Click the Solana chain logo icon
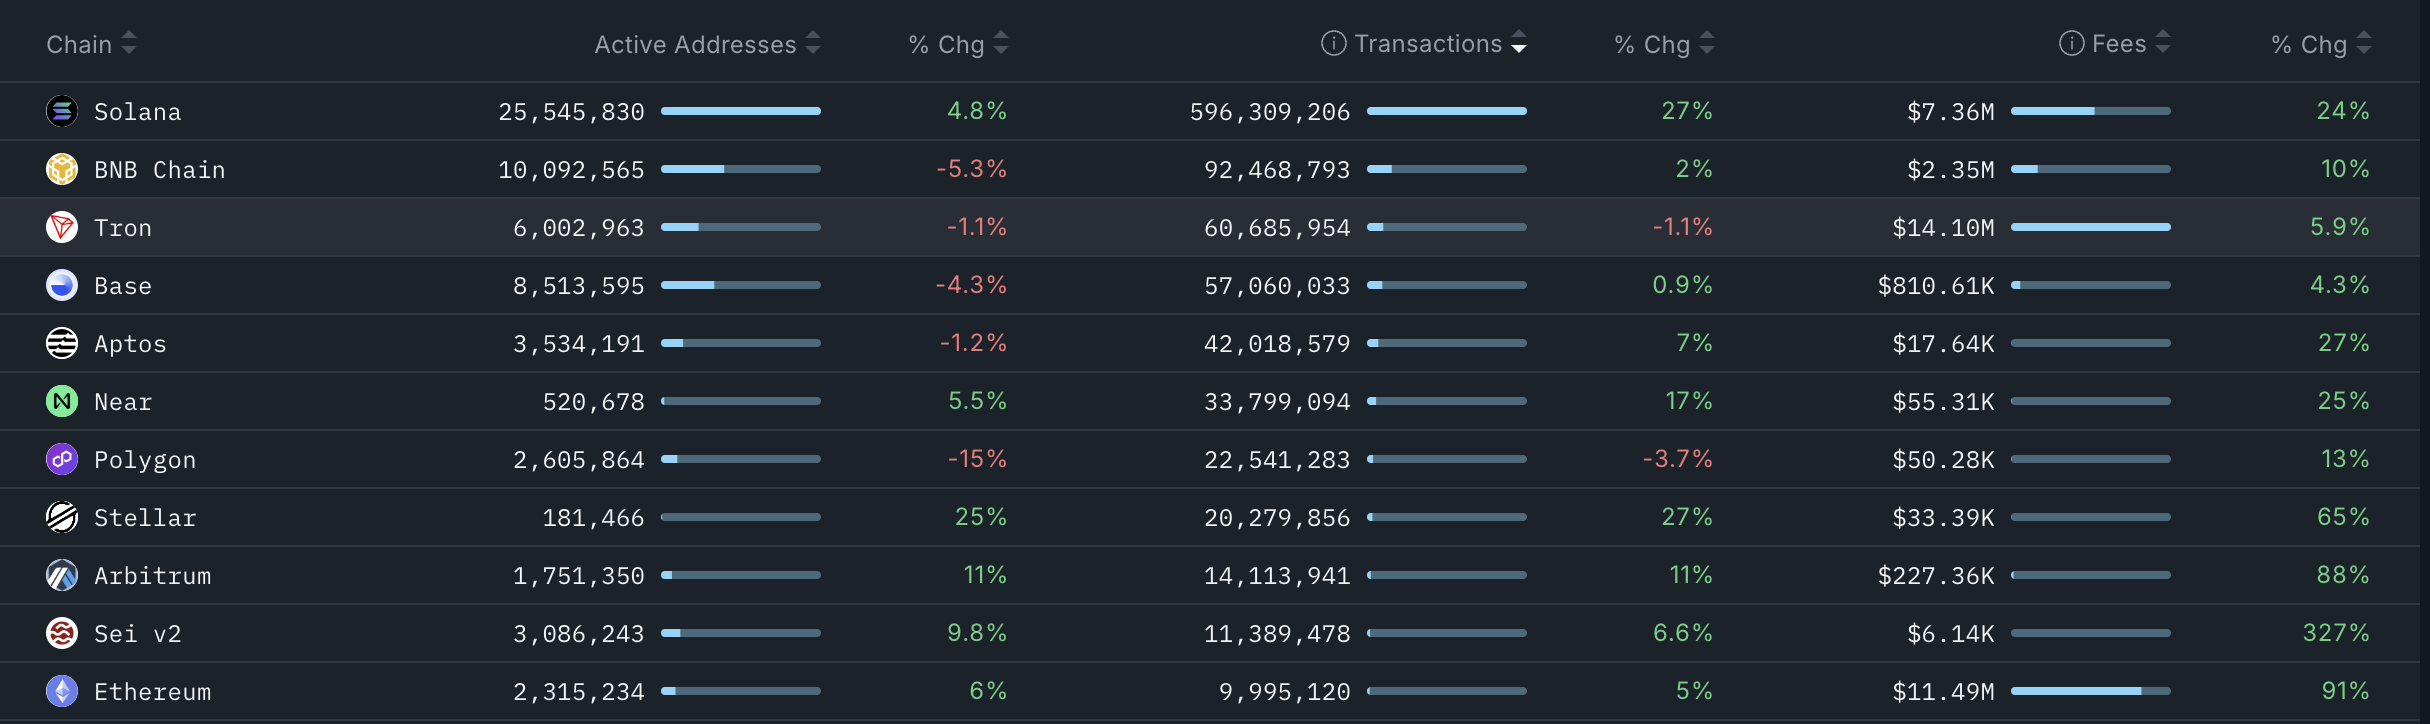2430x724 pixels. (x=62, y=111)
